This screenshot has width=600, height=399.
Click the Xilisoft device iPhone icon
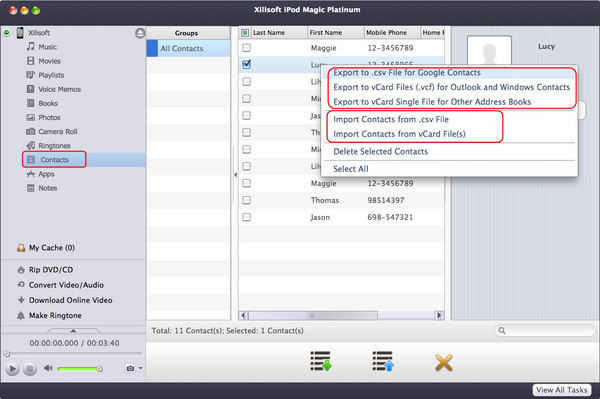20,33
